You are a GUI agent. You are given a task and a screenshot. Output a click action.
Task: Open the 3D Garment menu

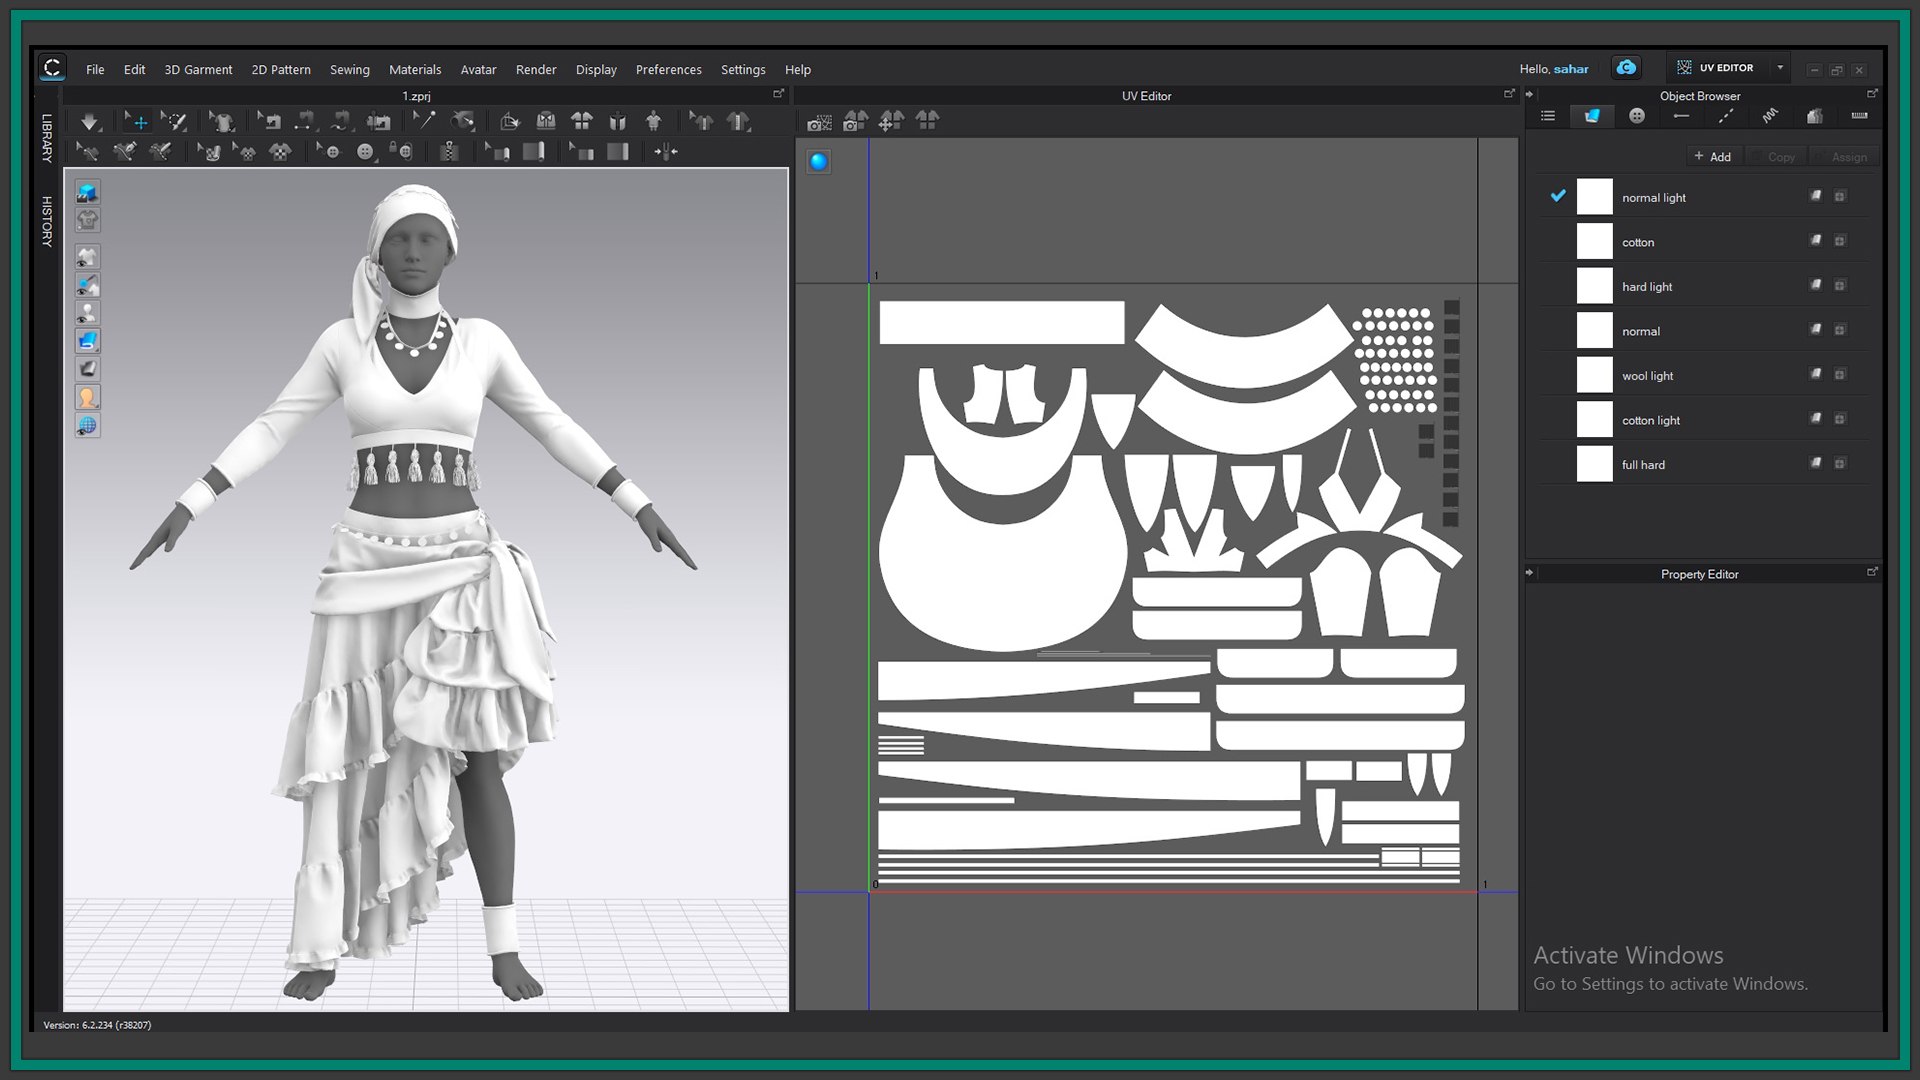(198, 69)
